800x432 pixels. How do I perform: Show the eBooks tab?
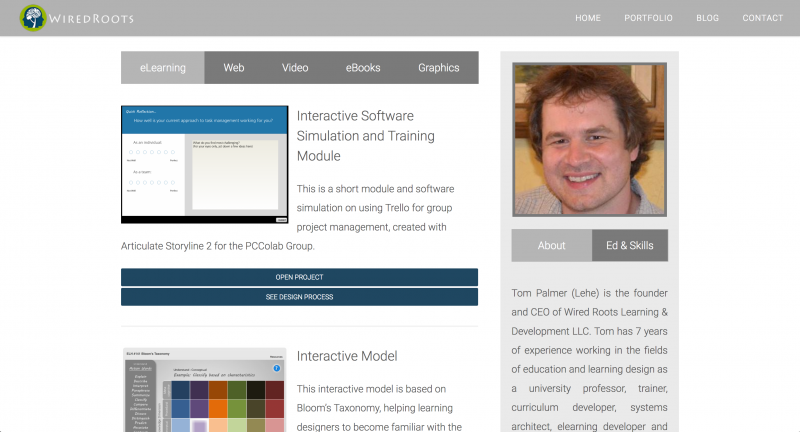(x=363, y=68)
